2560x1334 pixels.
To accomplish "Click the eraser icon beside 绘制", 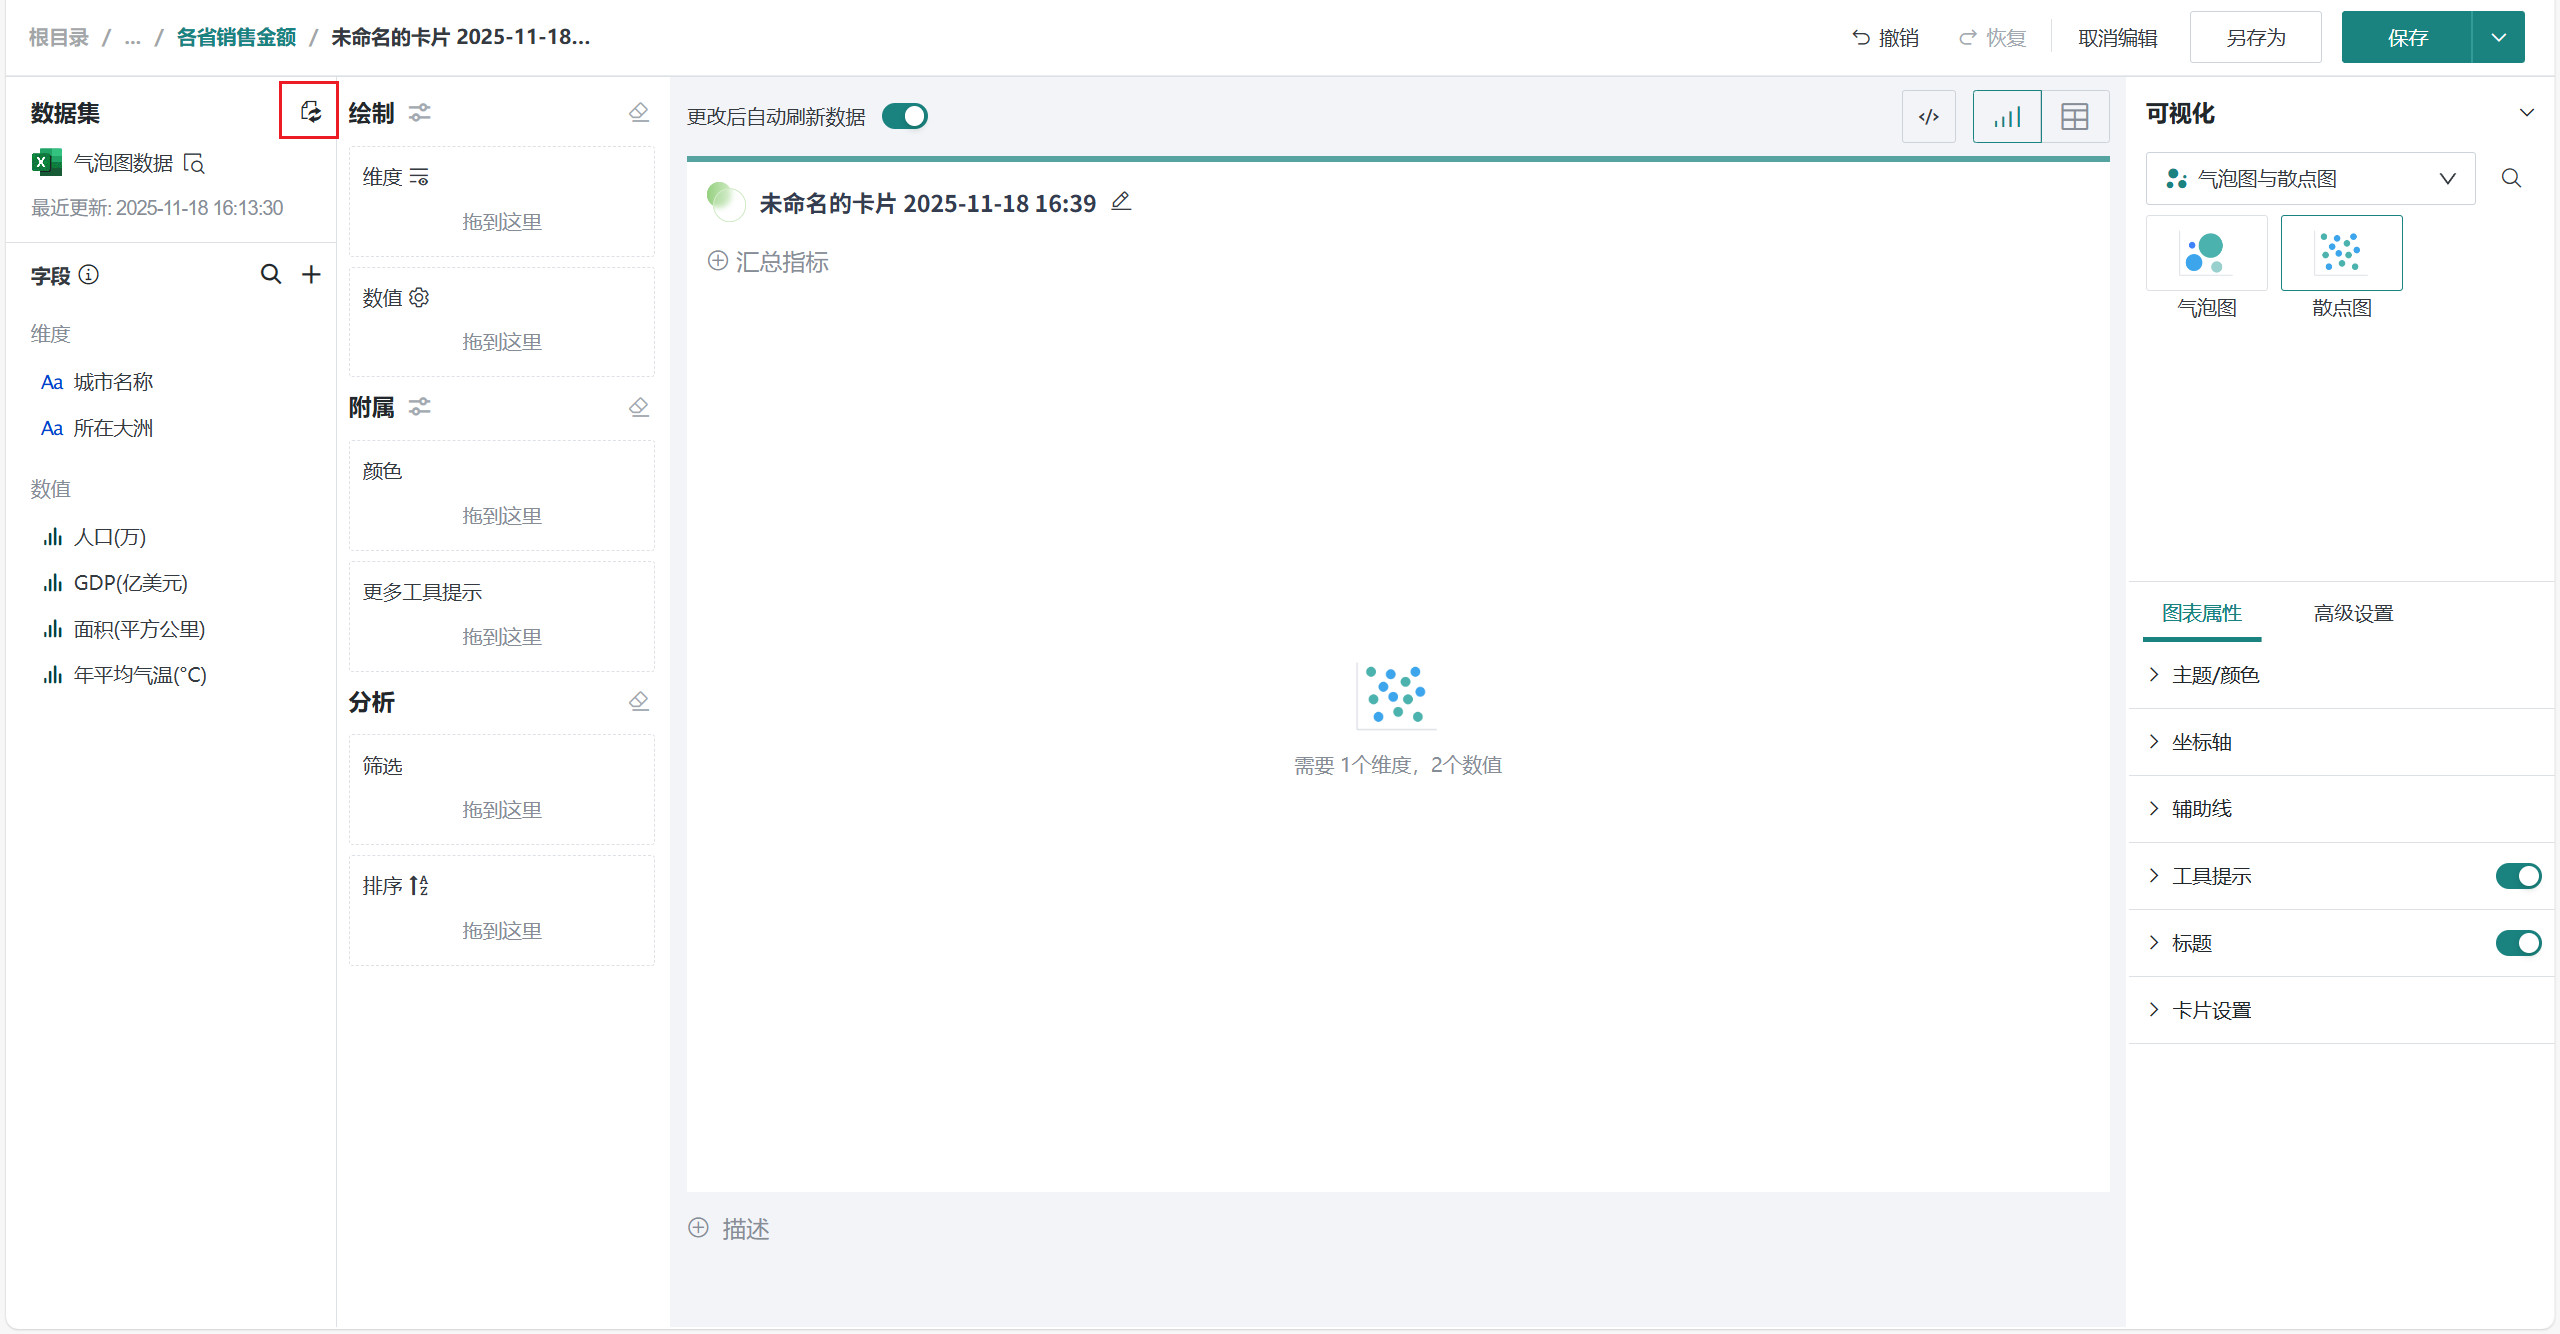I will (x=639, y=112).
